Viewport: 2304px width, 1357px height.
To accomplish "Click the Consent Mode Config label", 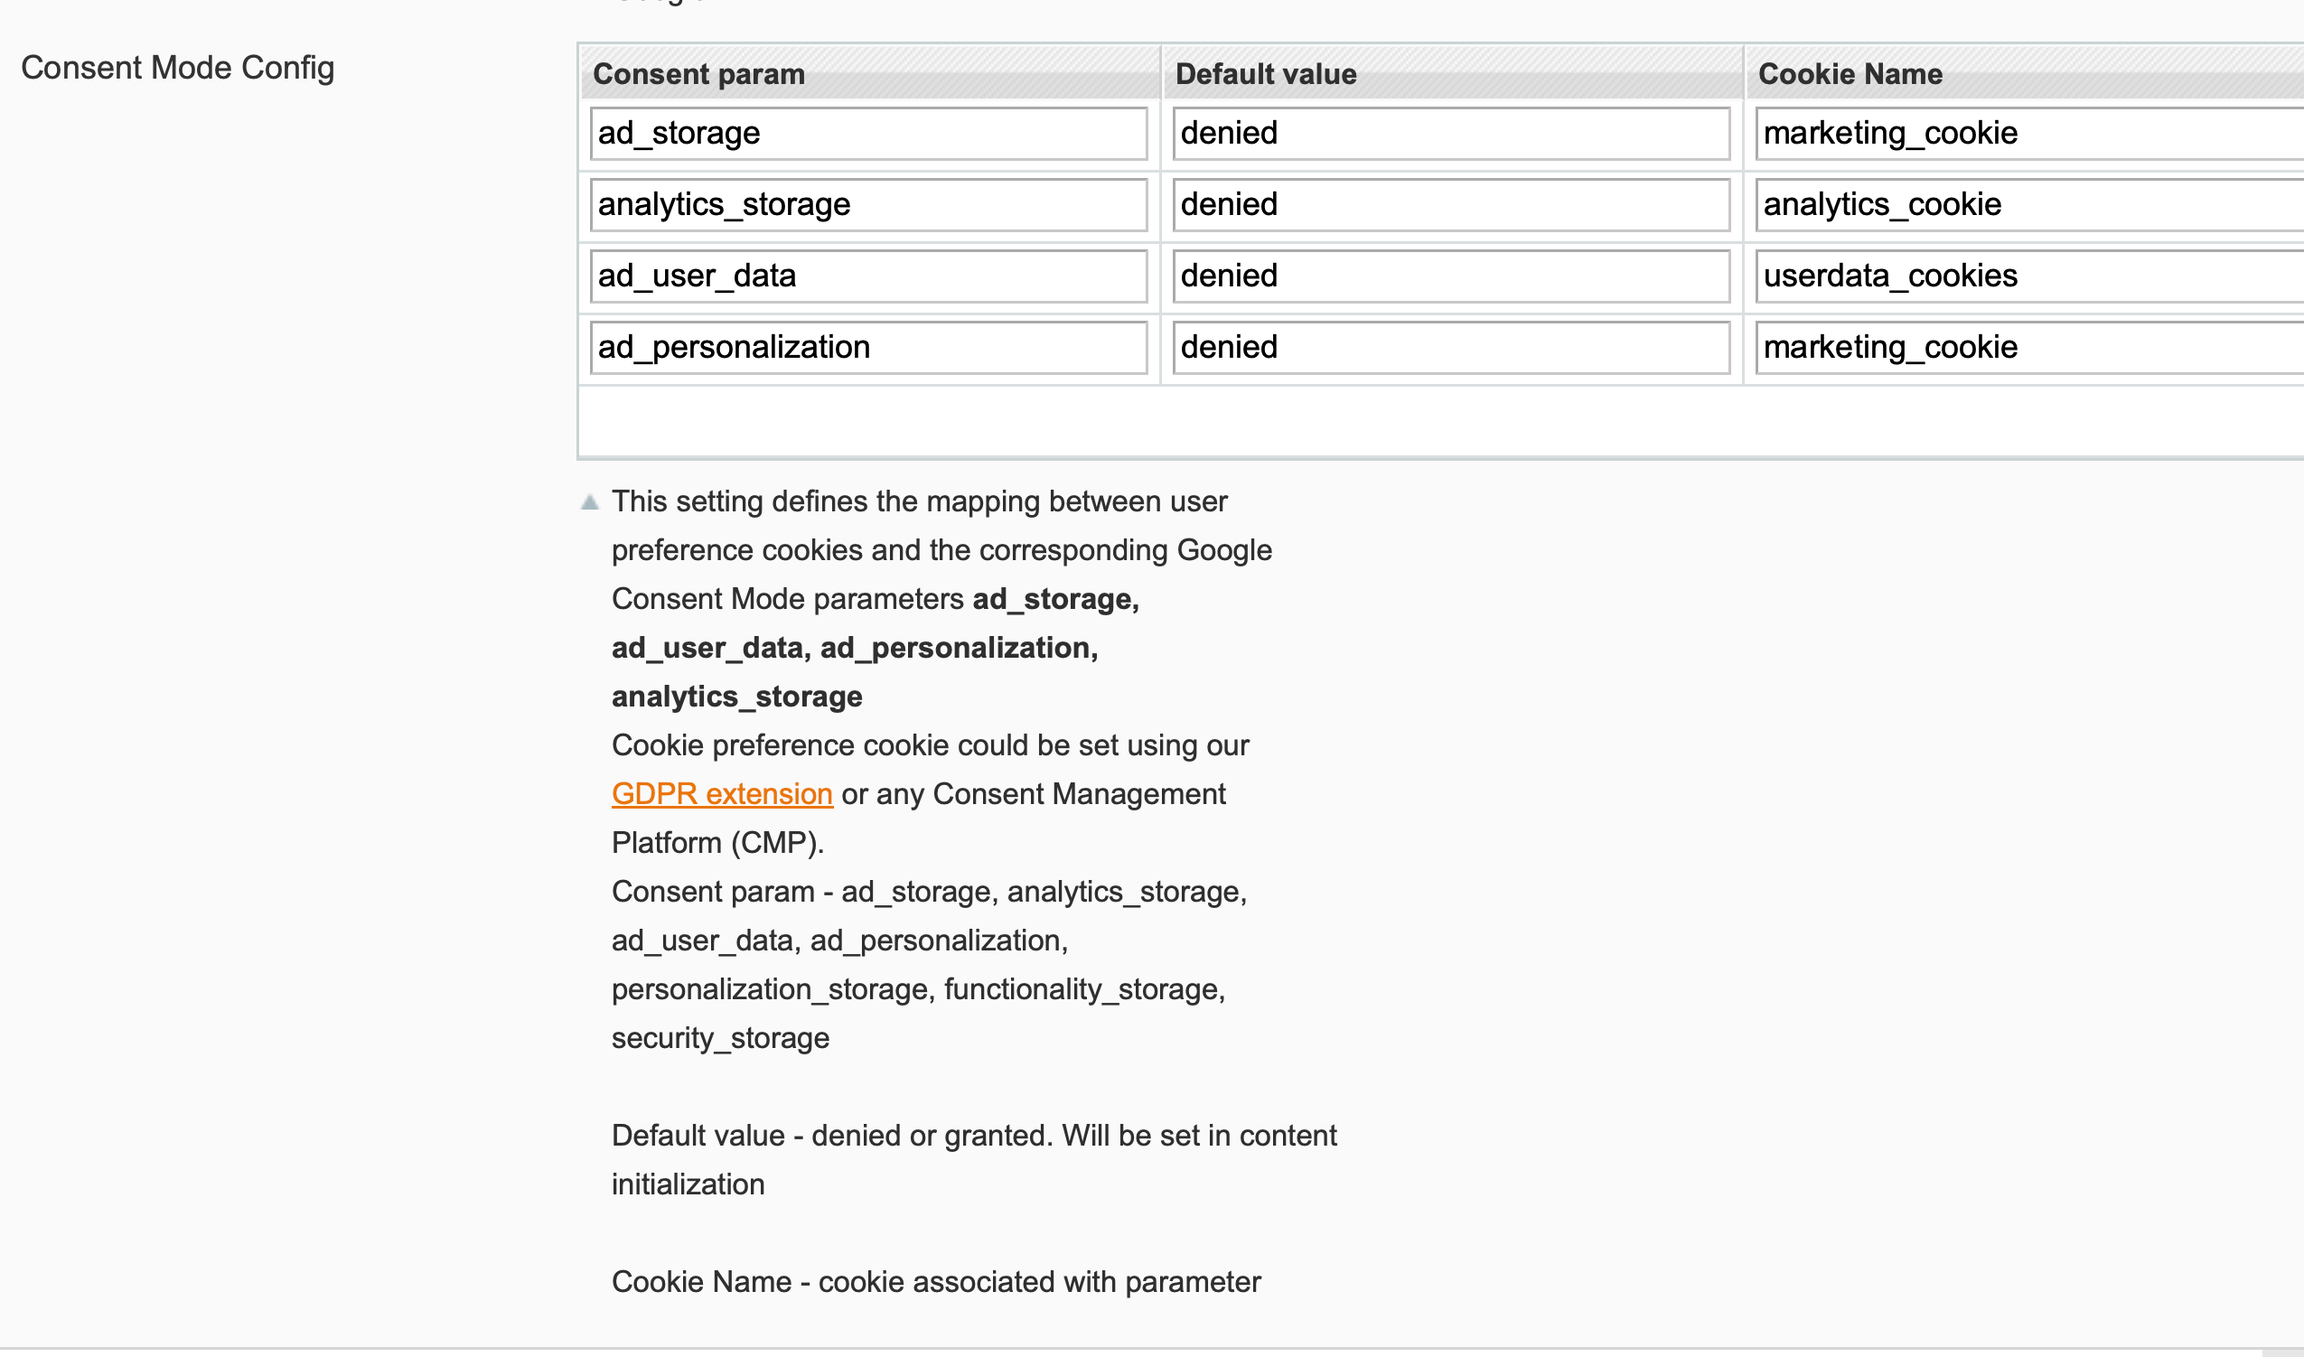I will coord(177,68).
